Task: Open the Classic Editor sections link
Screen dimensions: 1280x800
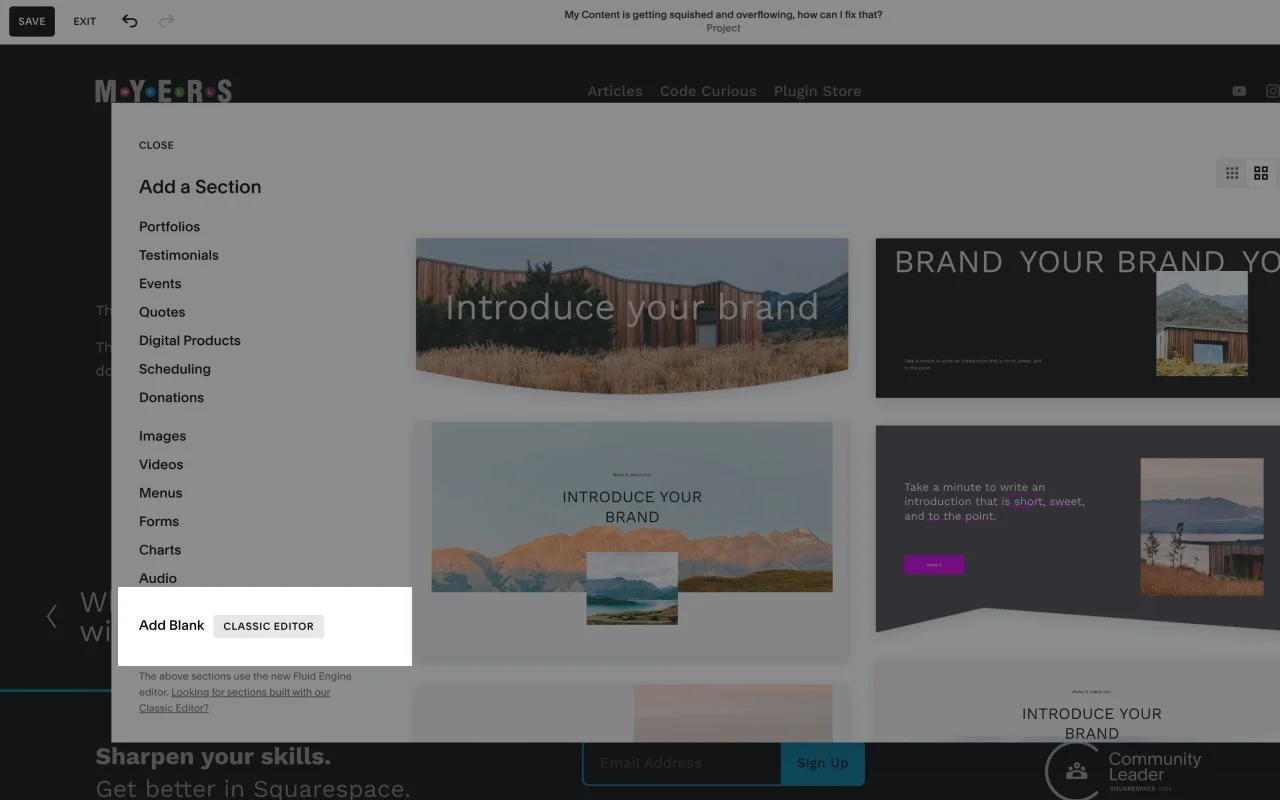Action: click(x=234, y=700)
